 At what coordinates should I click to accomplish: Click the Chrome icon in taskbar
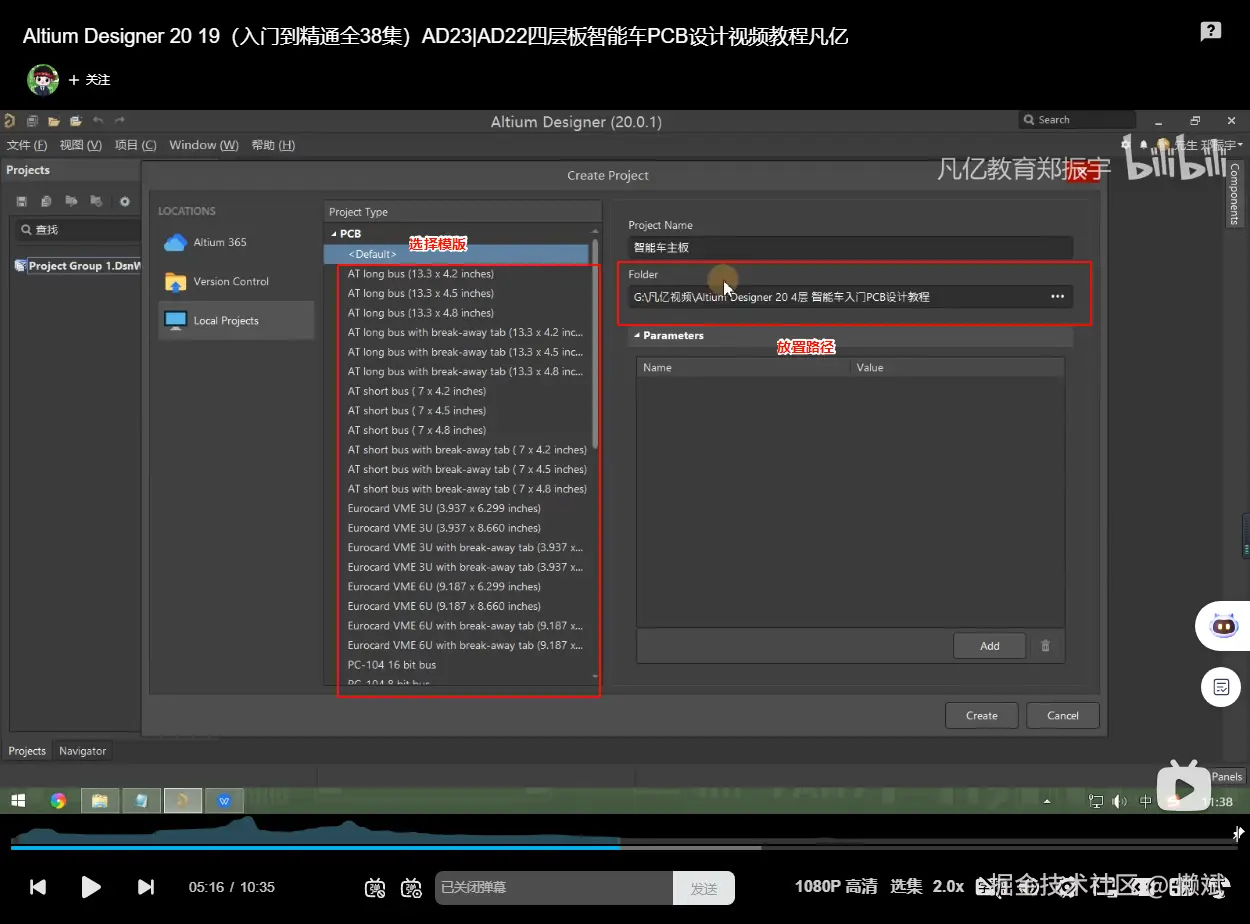click(x=58, y=800)
